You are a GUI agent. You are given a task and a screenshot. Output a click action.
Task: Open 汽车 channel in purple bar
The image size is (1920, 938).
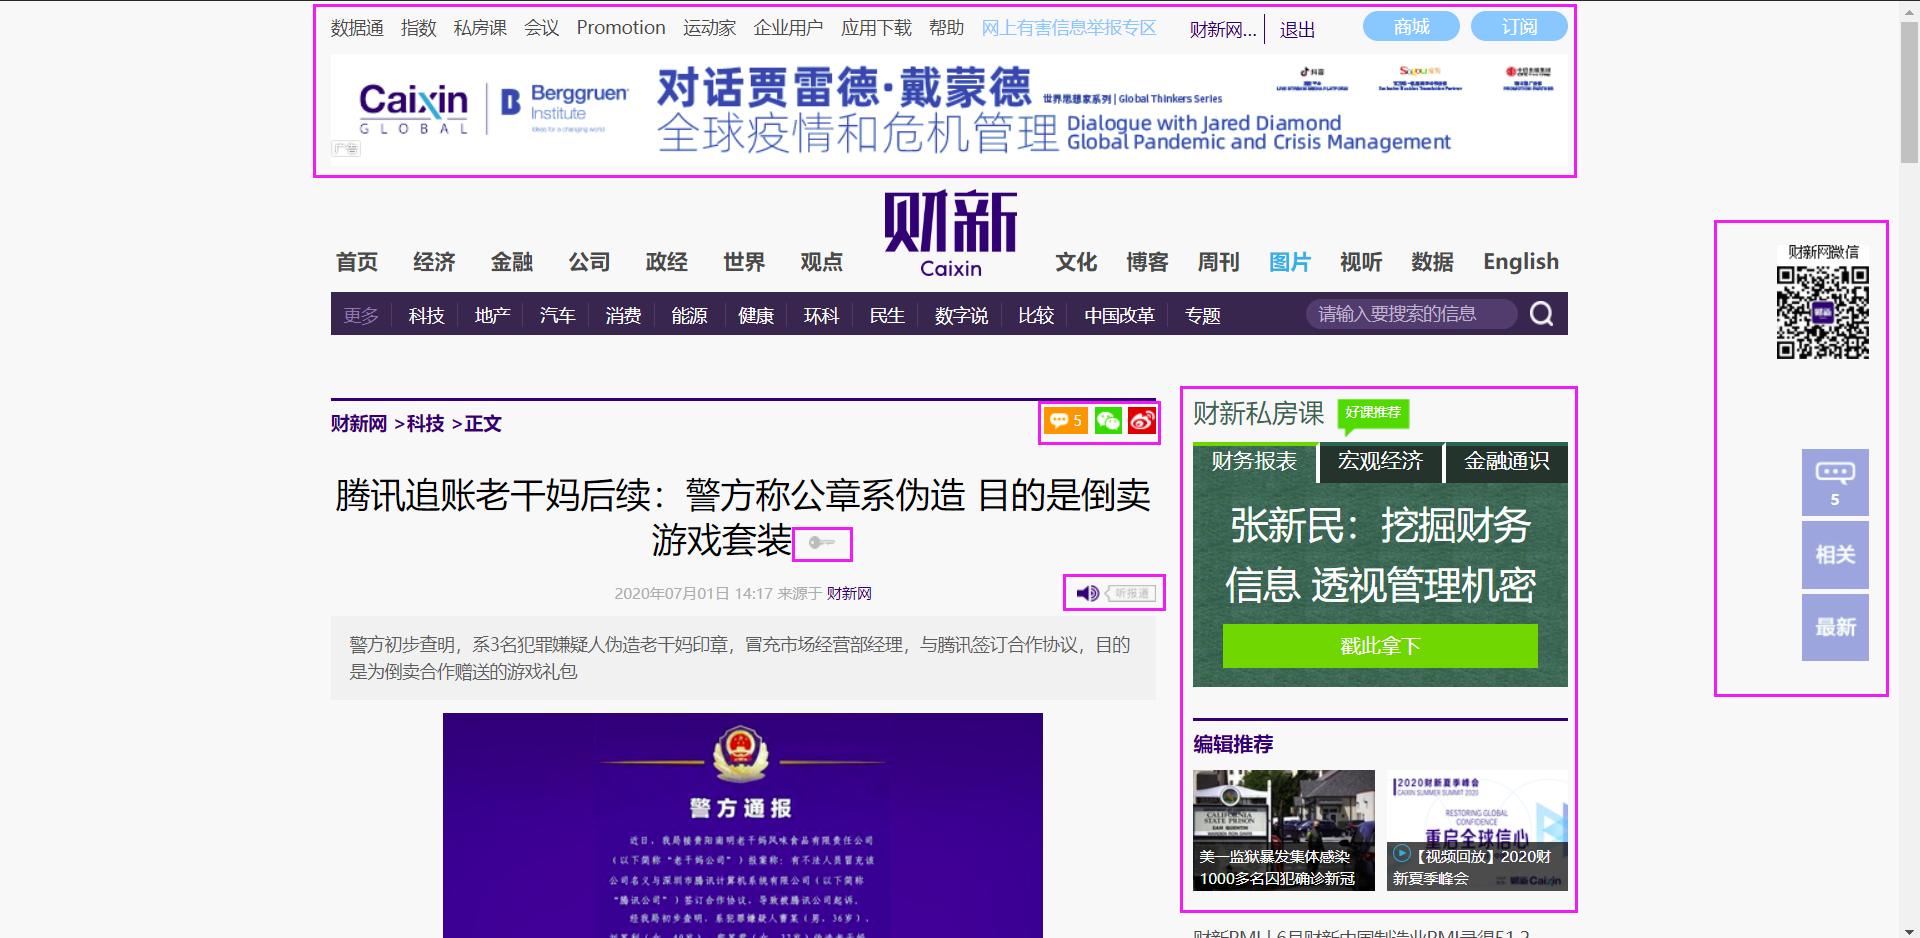point(557,315)
